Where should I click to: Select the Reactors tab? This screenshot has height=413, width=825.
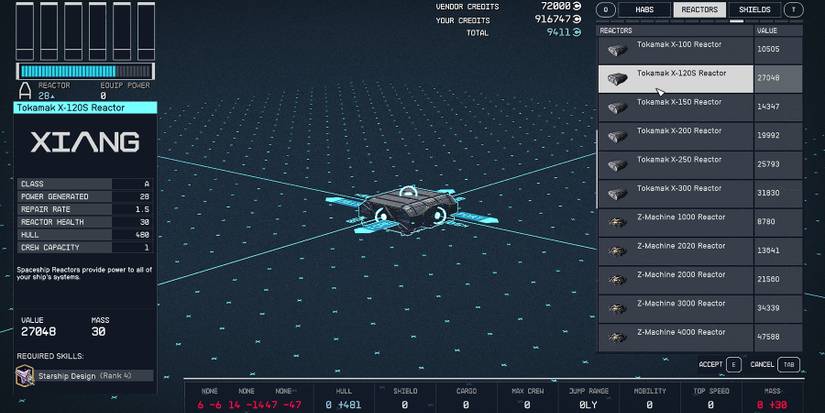[x=699, y=10]
